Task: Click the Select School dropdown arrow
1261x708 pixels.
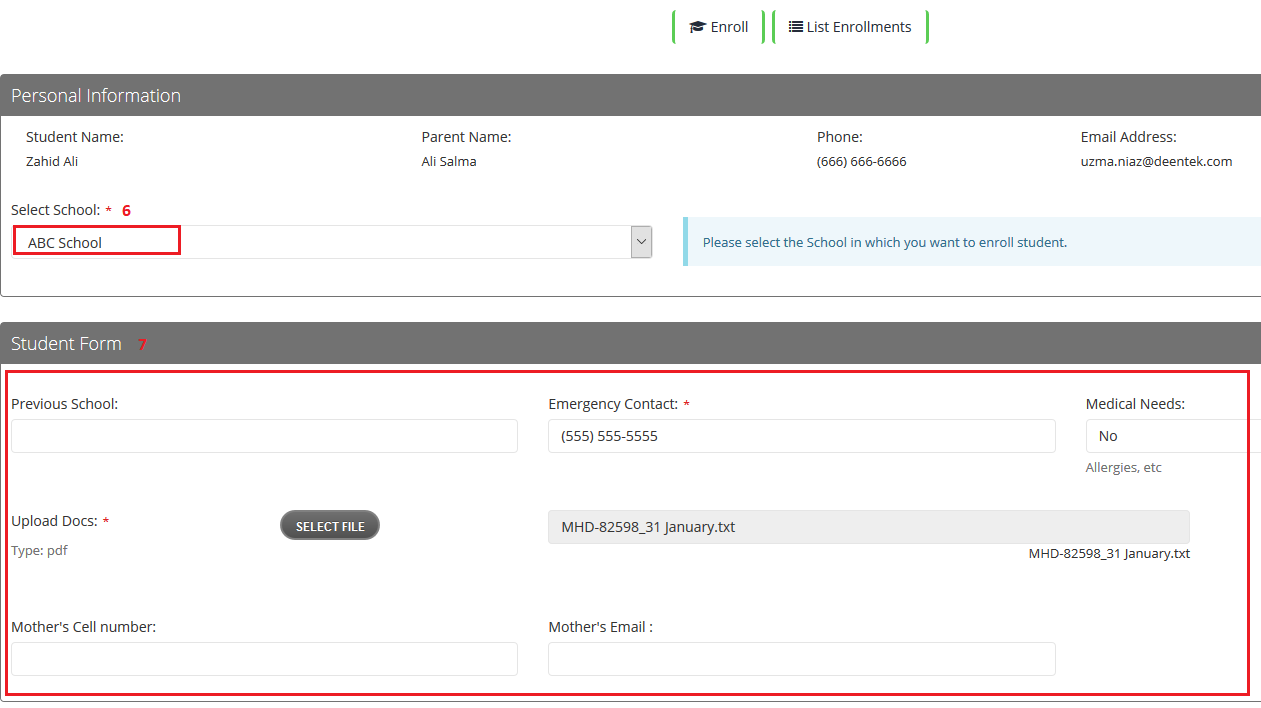Action: pos(642,242)
